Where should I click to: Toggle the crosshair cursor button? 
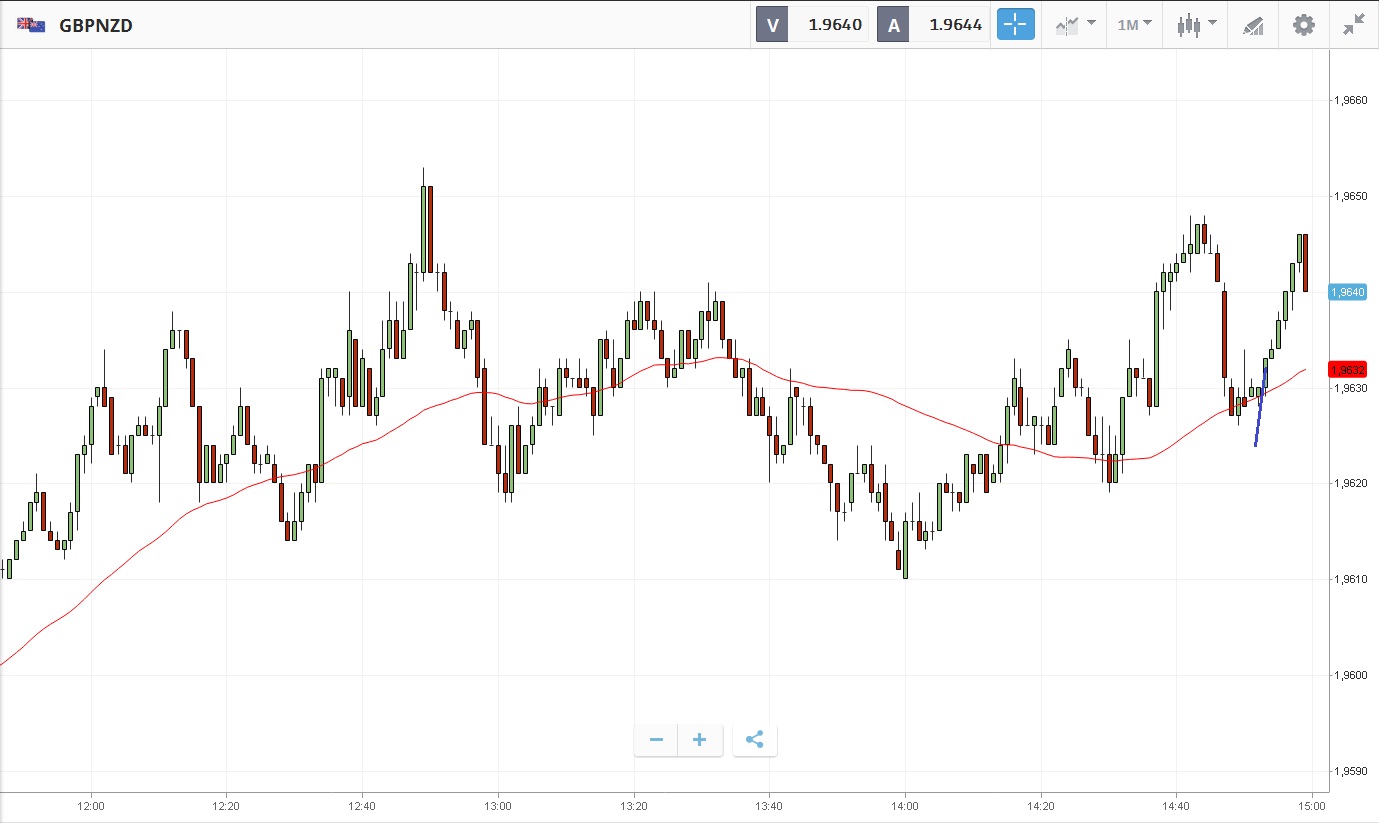pyautogui.click(x=1015, y=25)
